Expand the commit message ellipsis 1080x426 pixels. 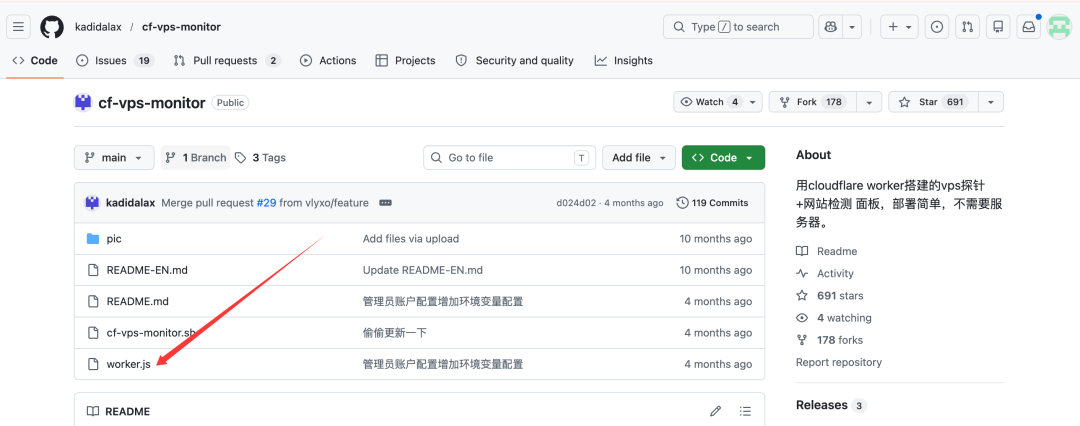click(385, 203)
